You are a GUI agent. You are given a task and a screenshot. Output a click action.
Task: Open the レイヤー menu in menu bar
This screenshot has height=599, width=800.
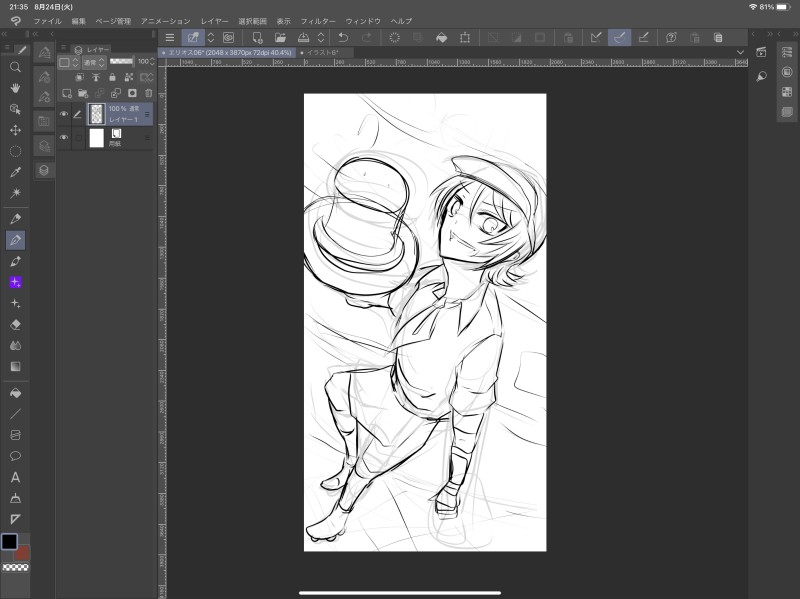point(214,21)
